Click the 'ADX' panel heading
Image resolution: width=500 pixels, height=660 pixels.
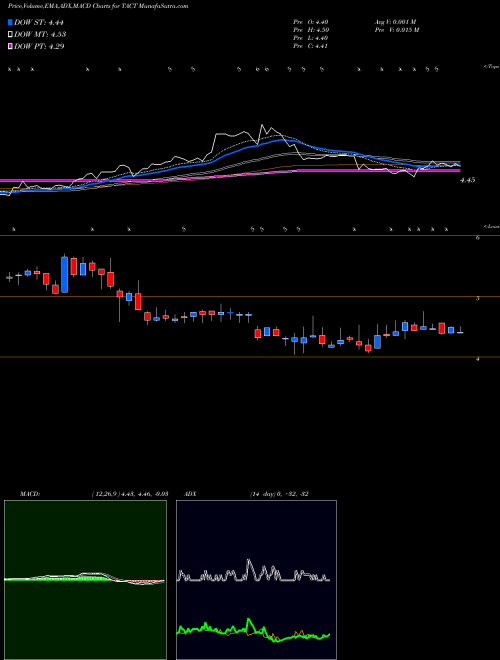tap(190, 494)
